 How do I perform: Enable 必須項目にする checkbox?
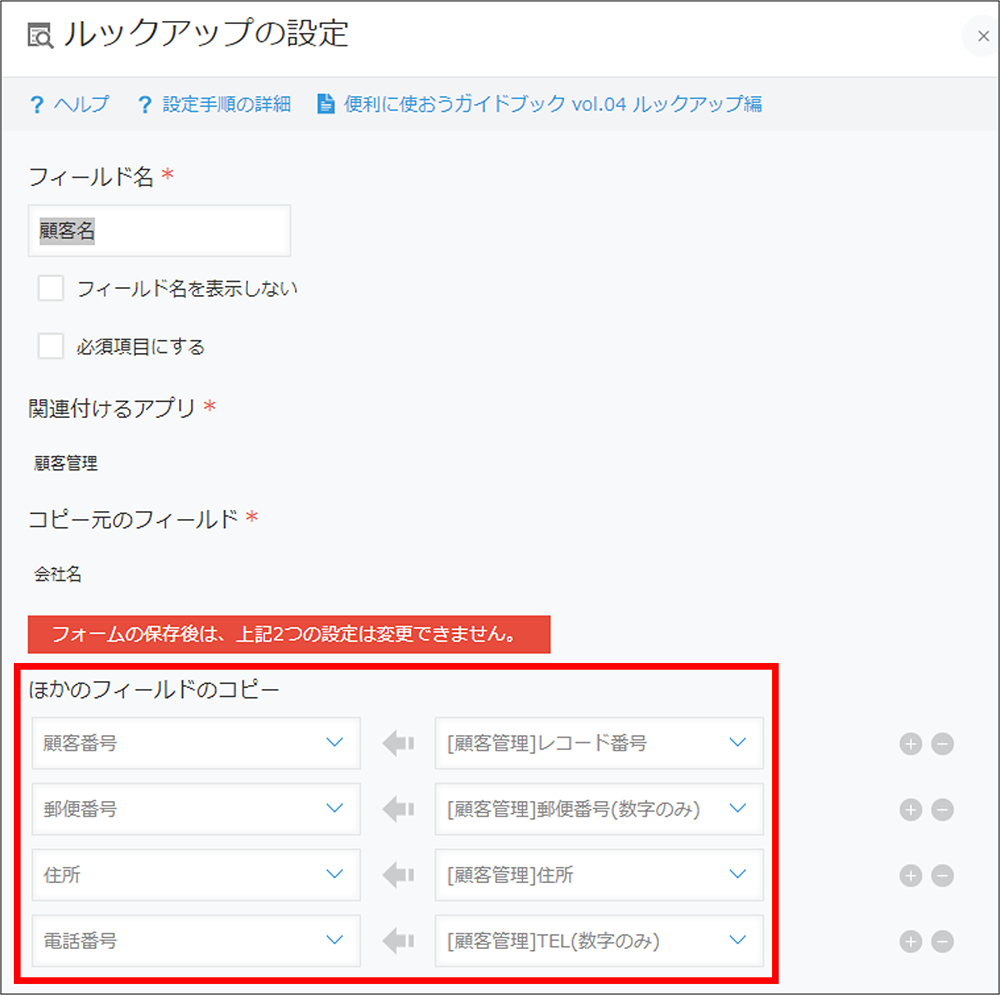point(50,346)
